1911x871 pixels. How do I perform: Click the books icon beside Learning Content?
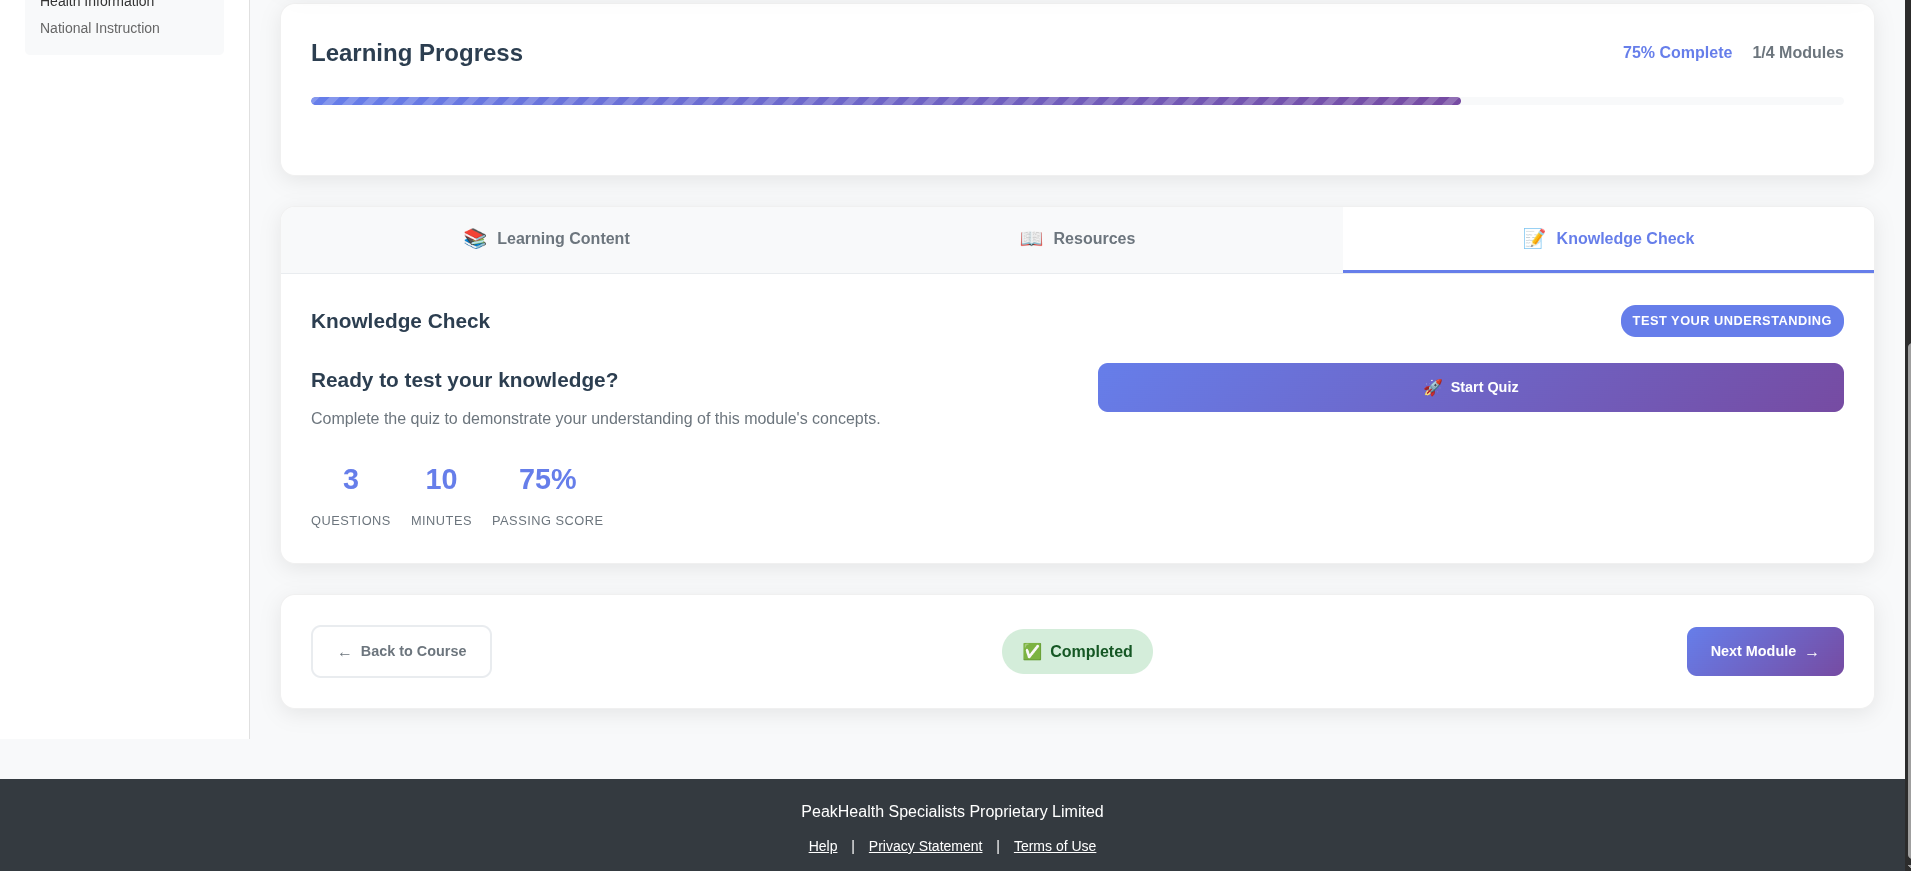click(x=475, y=239)
